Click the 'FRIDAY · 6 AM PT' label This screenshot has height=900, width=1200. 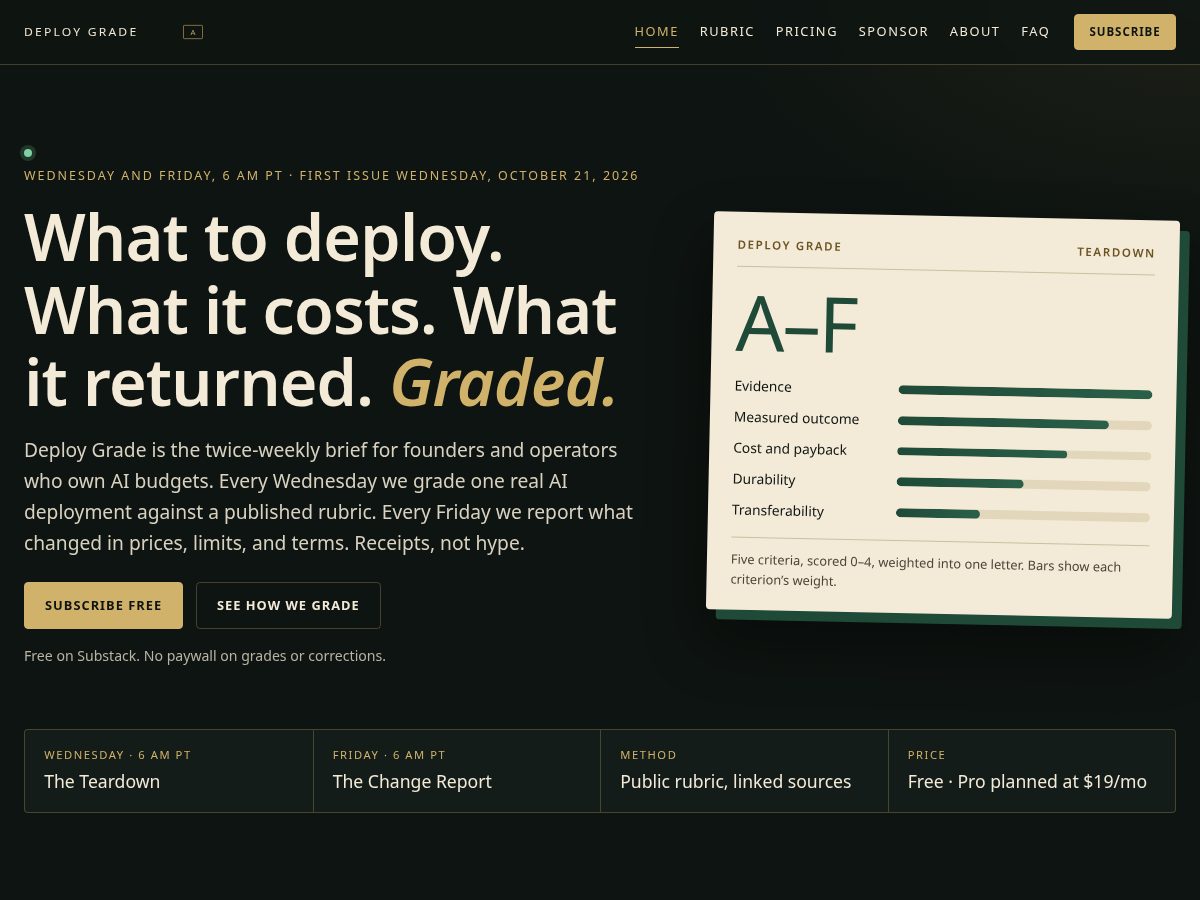click(389, 755)
